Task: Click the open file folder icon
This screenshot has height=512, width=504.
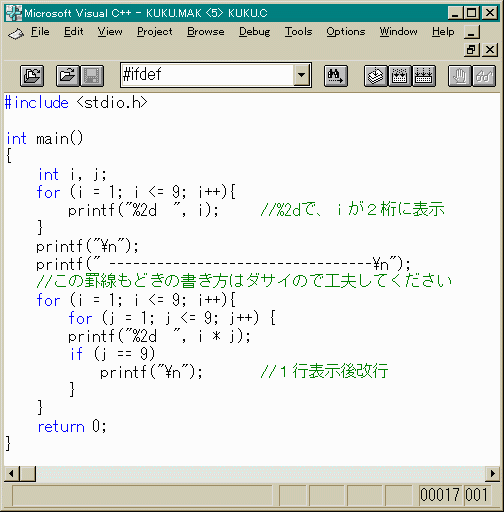Action: point(68,76)
